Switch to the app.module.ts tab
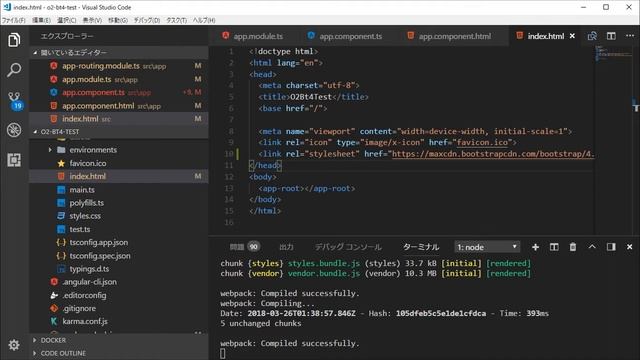 point(253,36)
